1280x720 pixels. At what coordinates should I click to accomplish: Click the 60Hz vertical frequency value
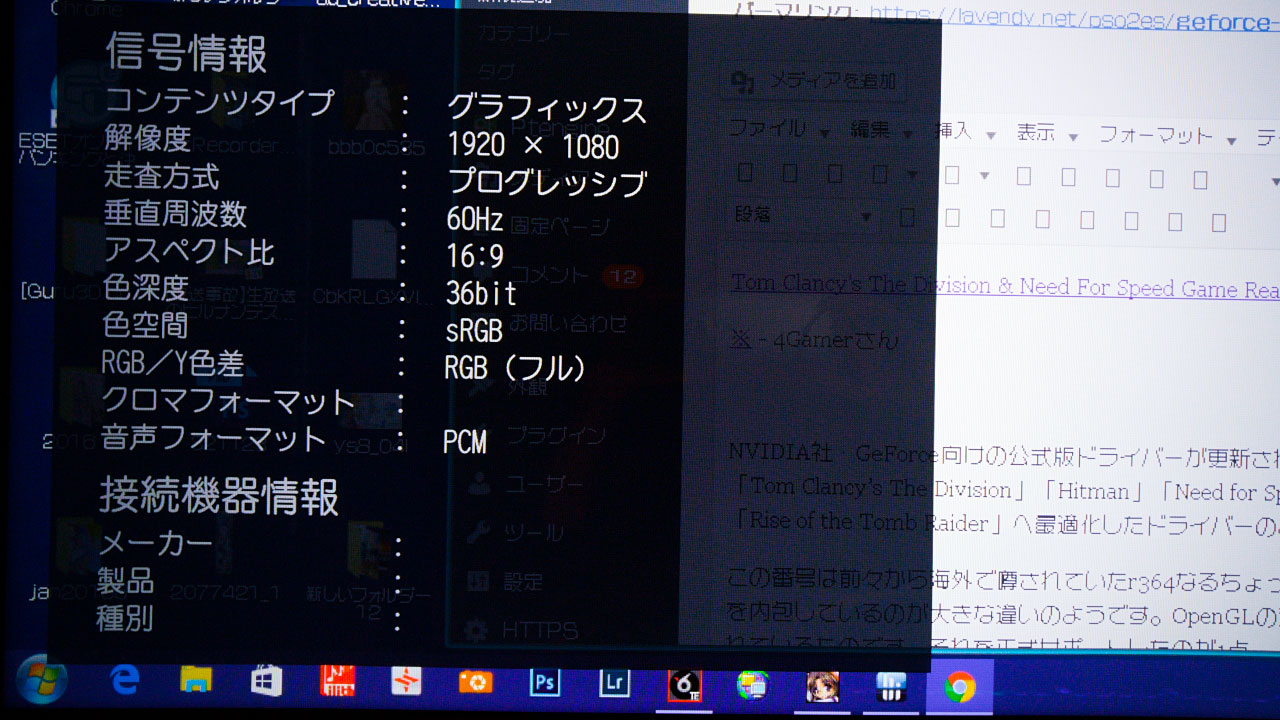475,219
